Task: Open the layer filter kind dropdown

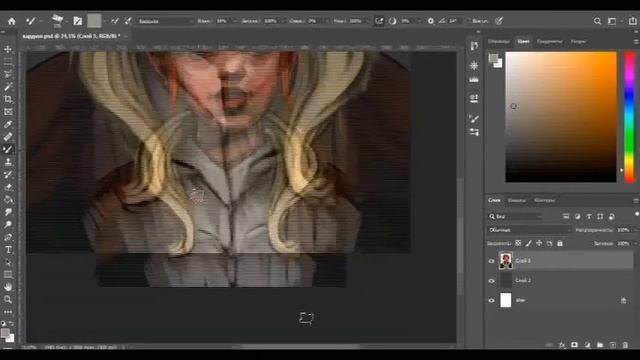Action: click(515, 216)
